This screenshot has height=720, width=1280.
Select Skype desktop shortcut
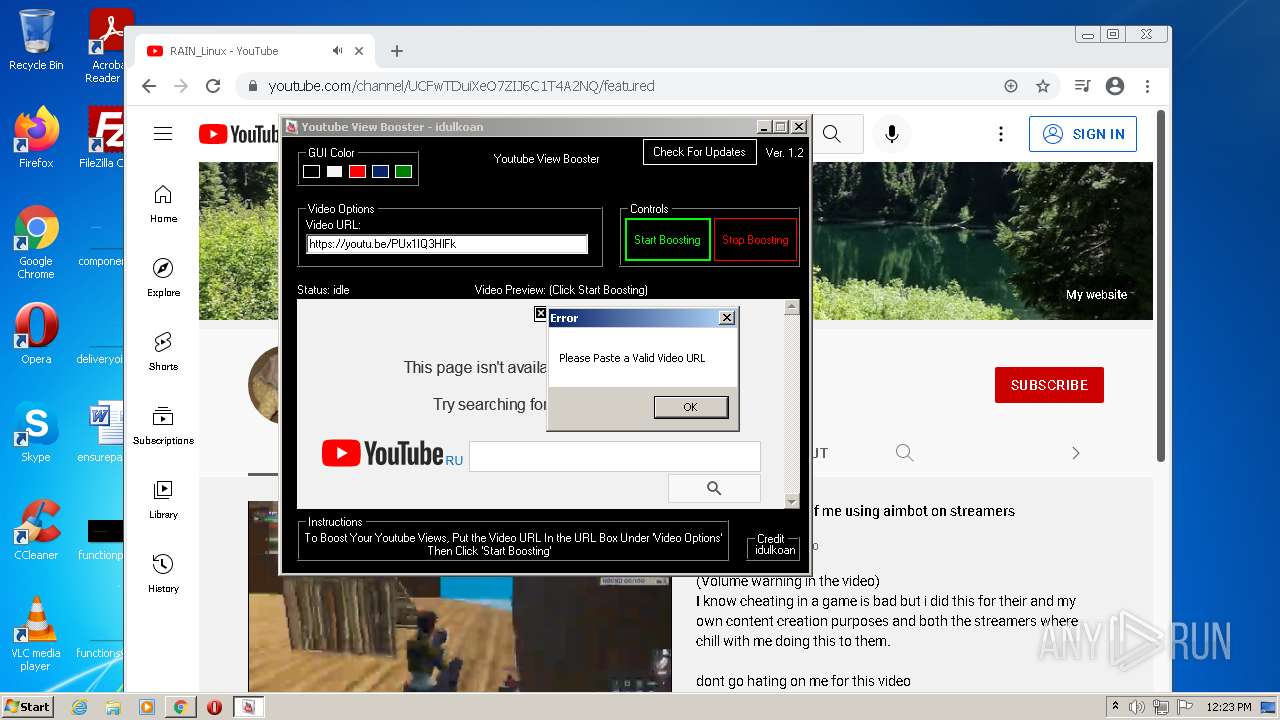coord(36,432)
